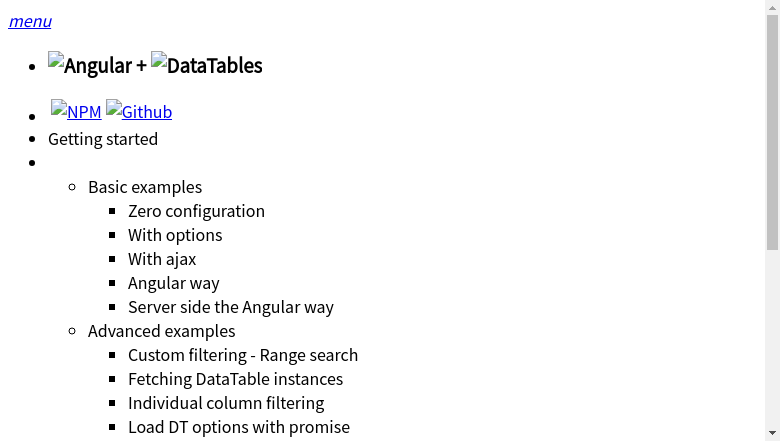The width and height of the screenshot is (780, 441).
Task: Open Zero configuration example
Action: pos(196,211)
